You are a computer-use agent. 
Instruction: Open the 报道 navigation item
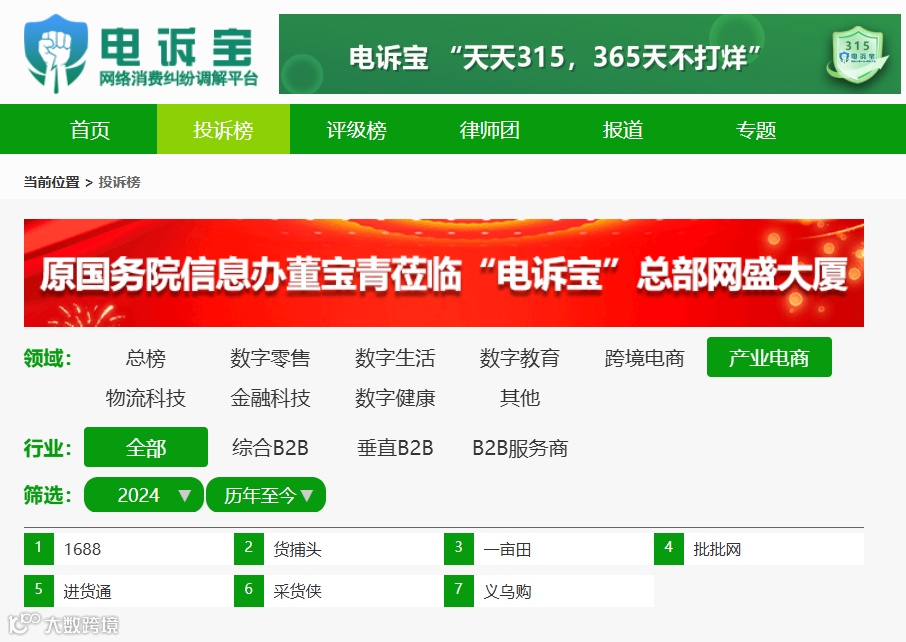pos(623,129)
